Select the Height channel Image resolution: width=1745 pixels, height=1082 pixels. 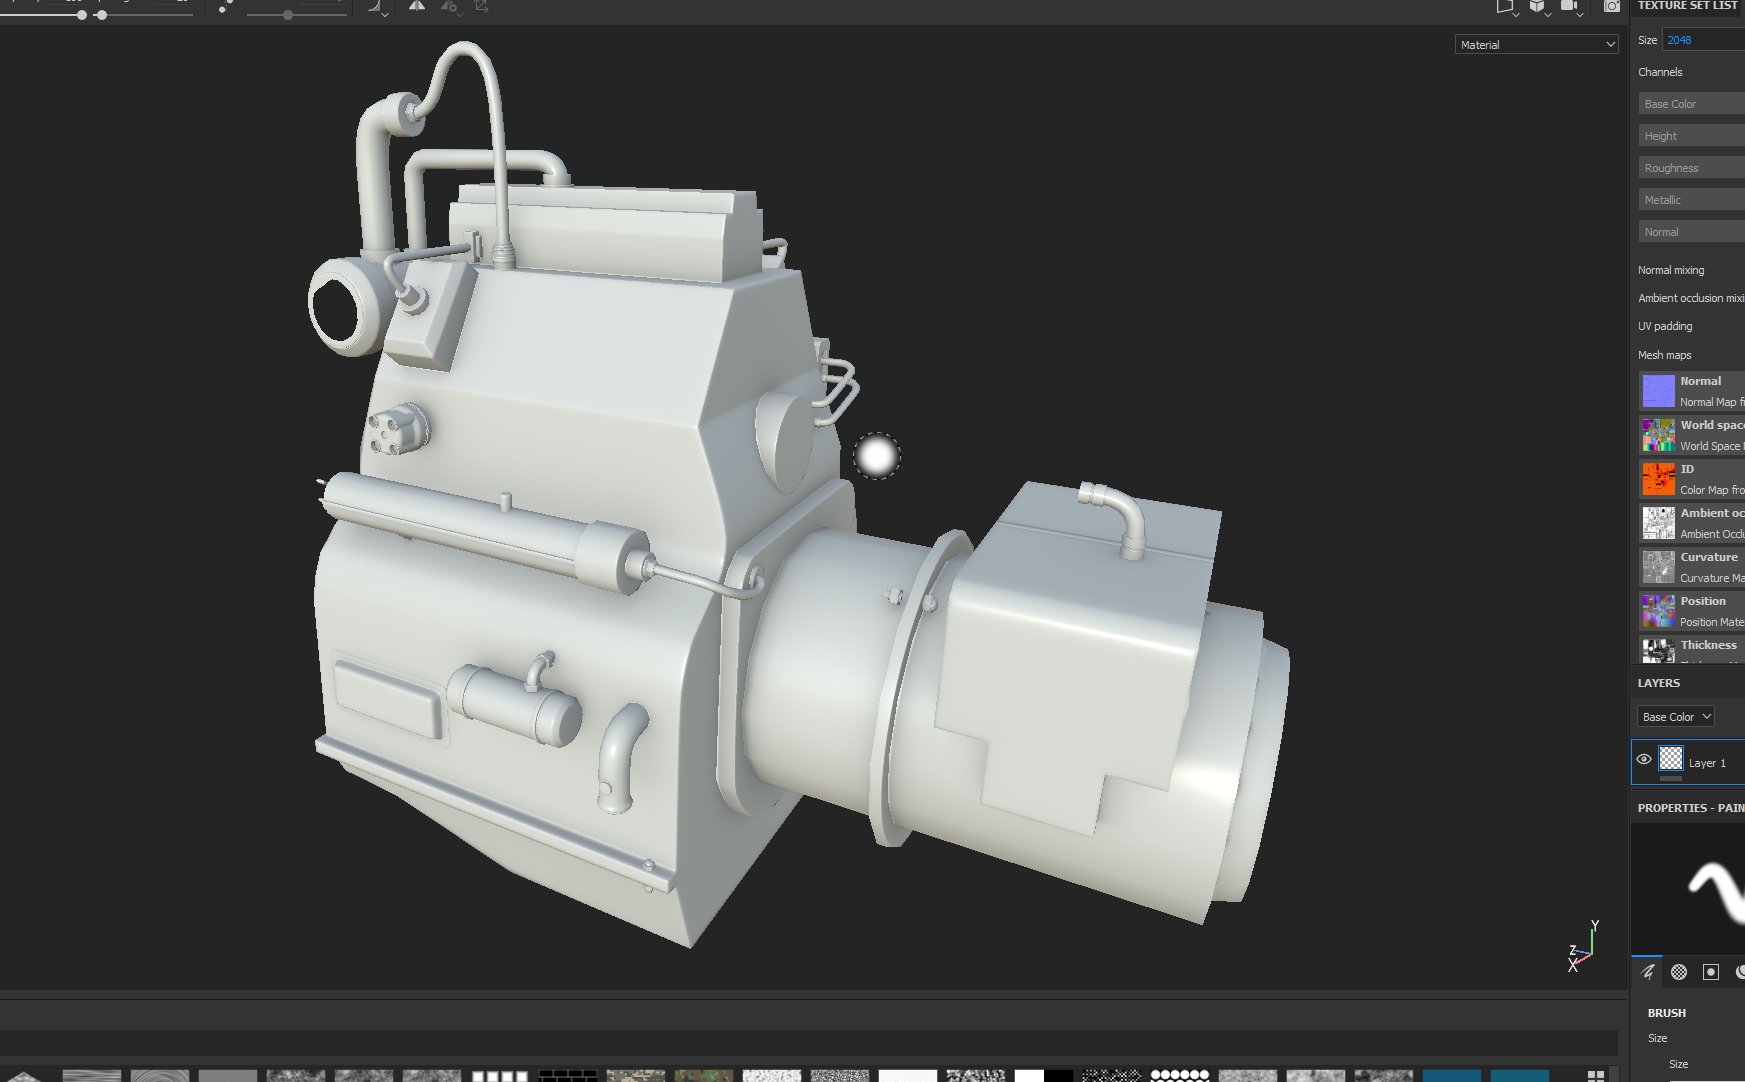(x=1691, y=136)
